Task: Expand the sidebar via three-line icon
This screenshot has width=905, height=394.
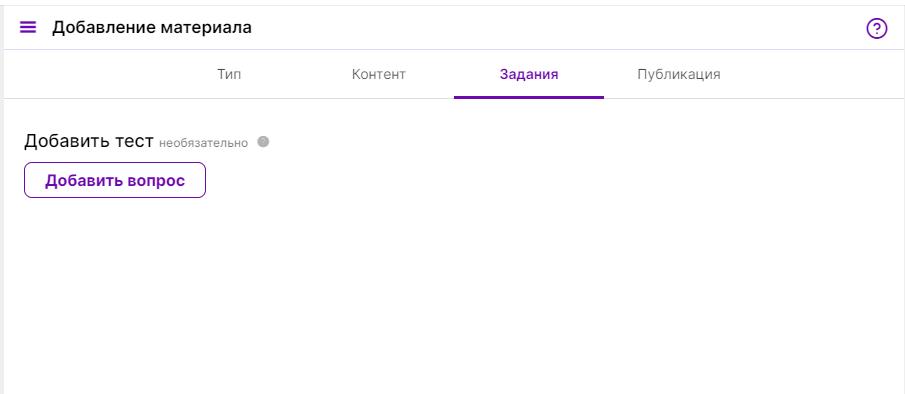Action: 28,27
